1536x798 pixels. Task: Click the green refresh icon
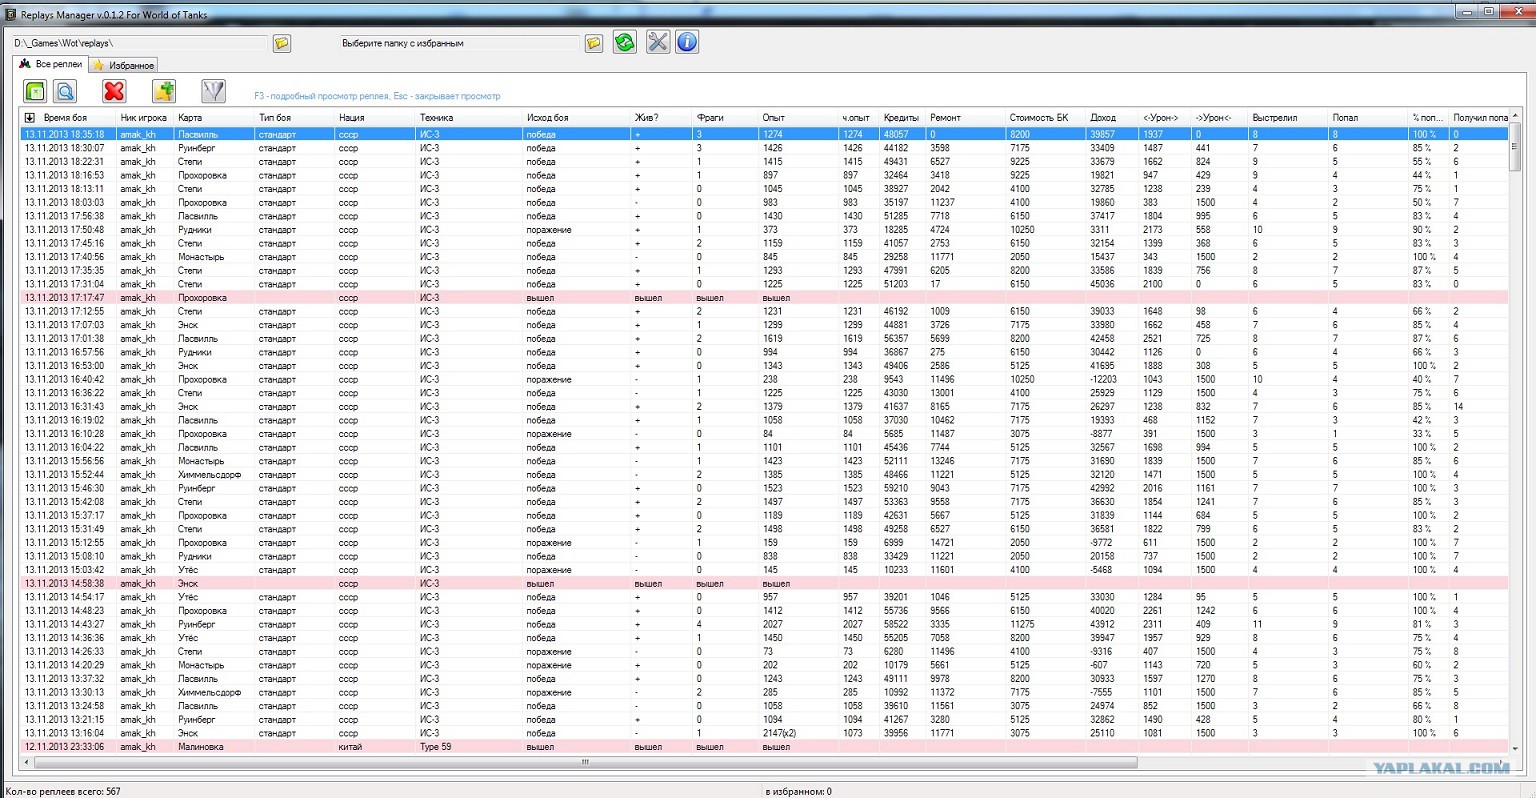tap(625, 42)
